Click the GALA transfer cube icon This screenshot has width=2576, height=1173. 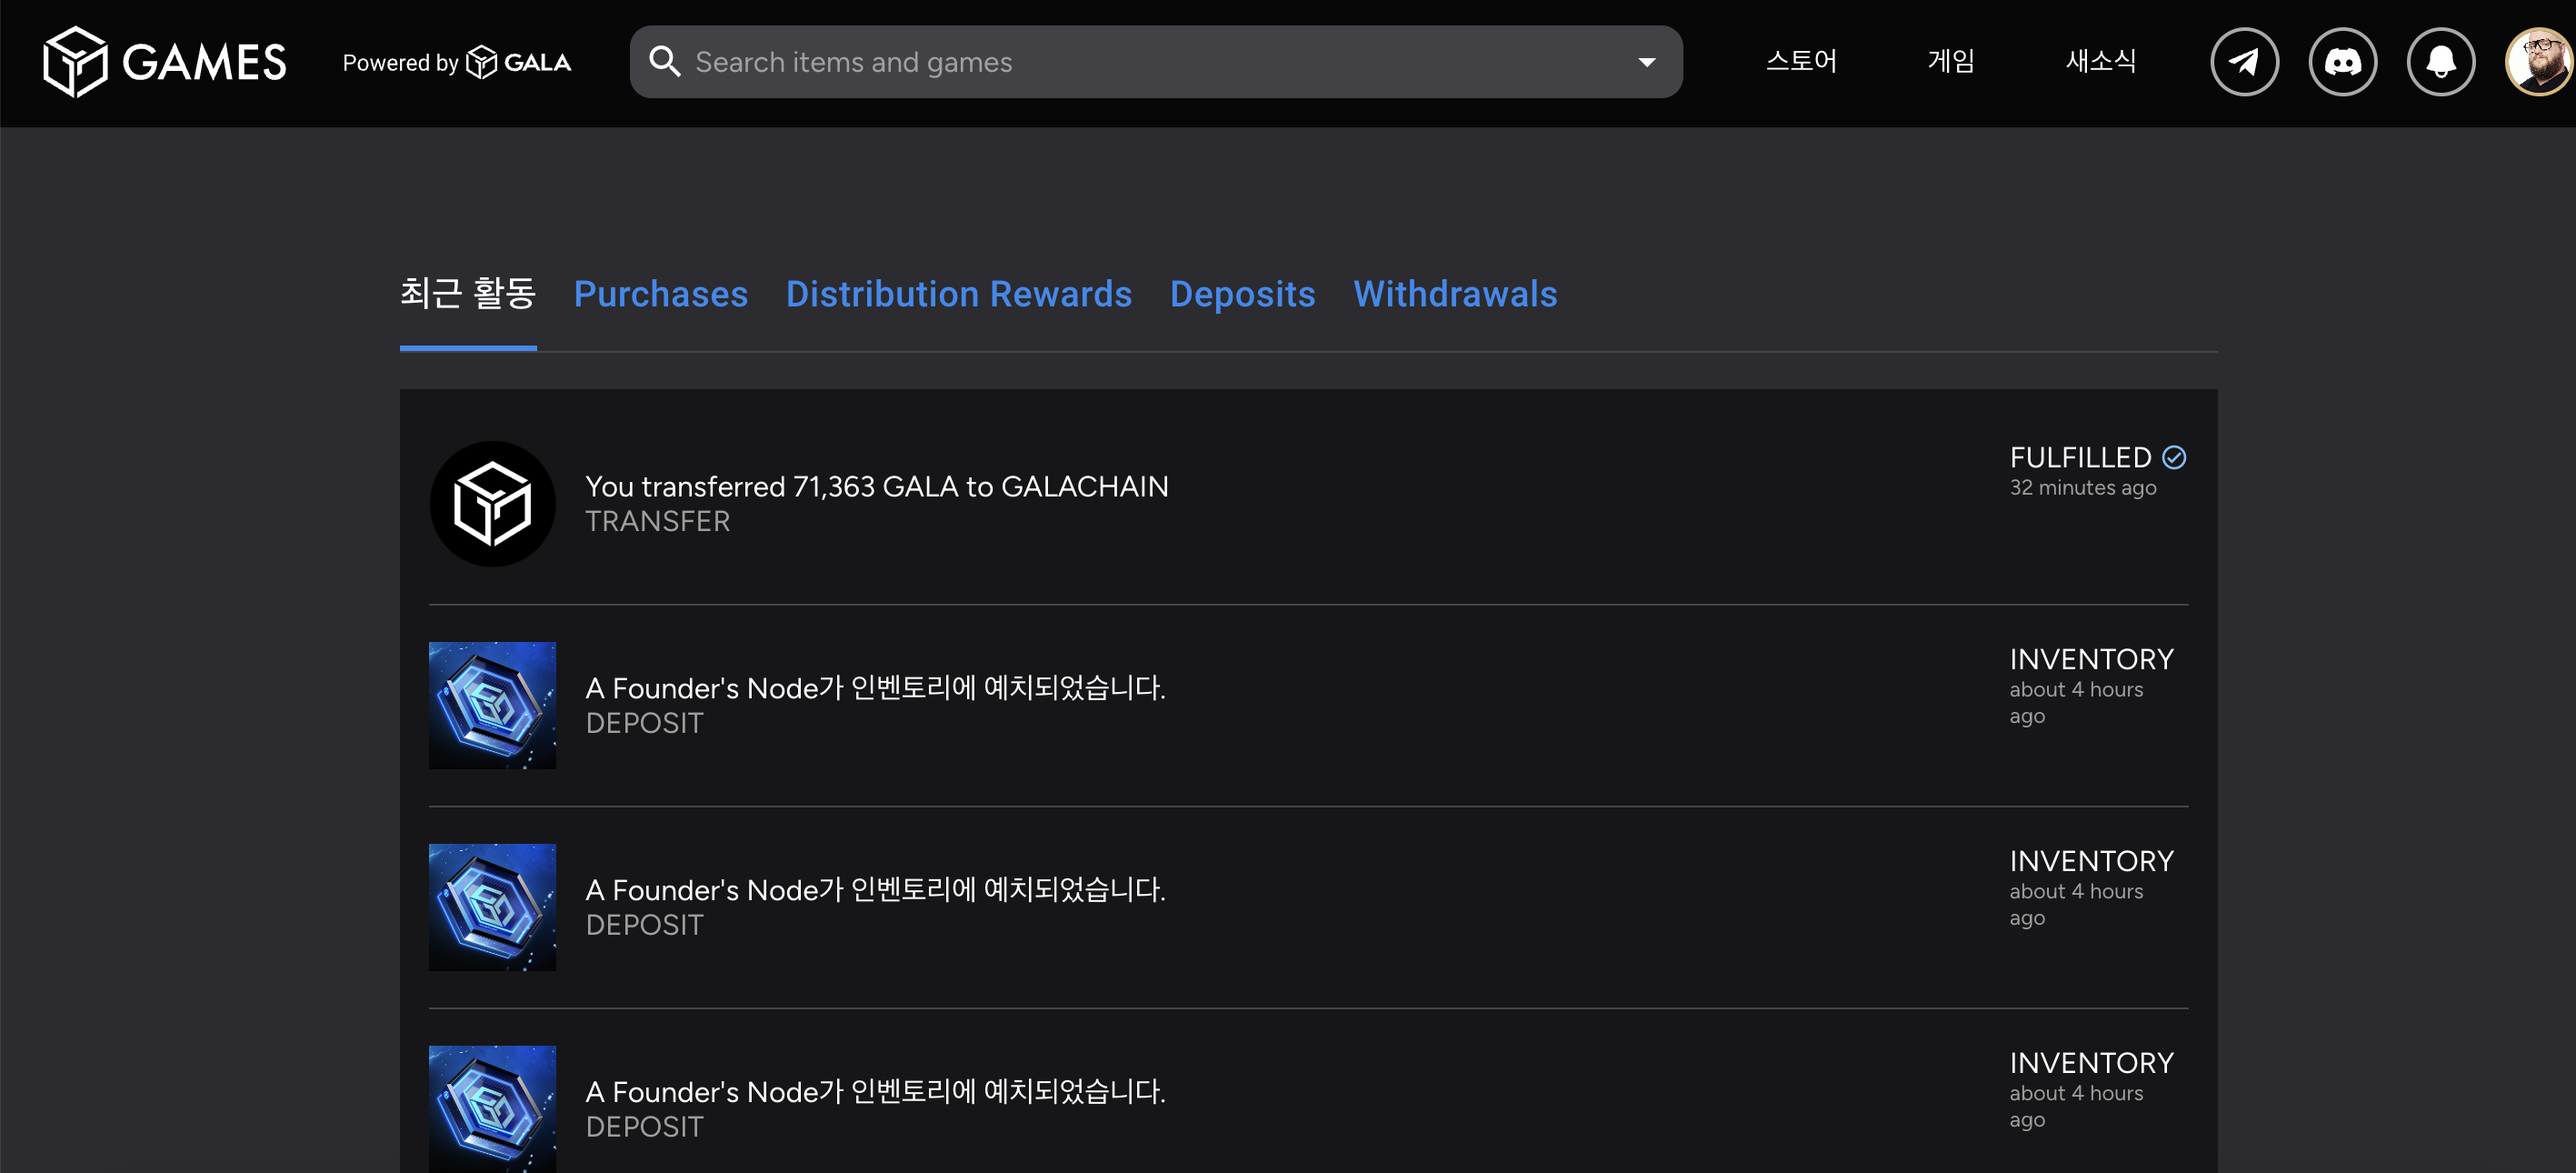click(492, 504)
